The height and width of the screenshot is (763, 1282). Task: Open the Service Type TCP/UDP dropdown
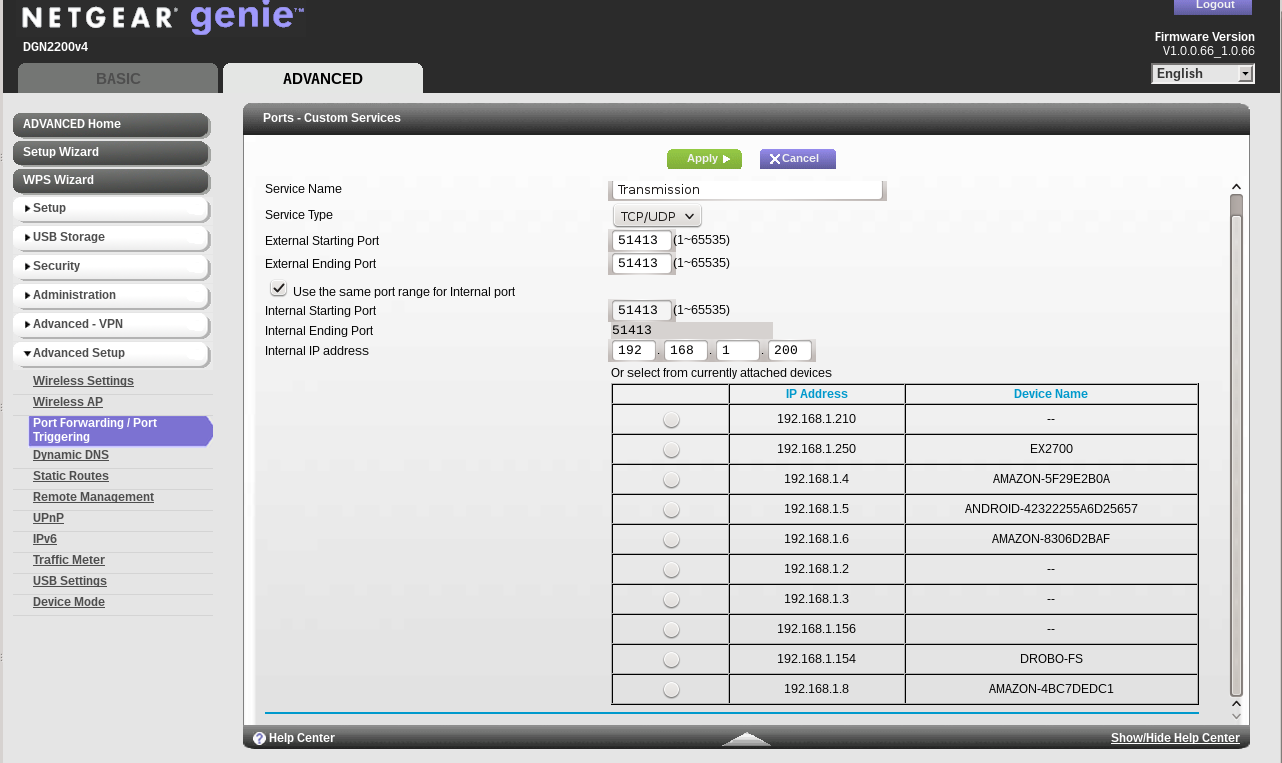click(657, 216)
